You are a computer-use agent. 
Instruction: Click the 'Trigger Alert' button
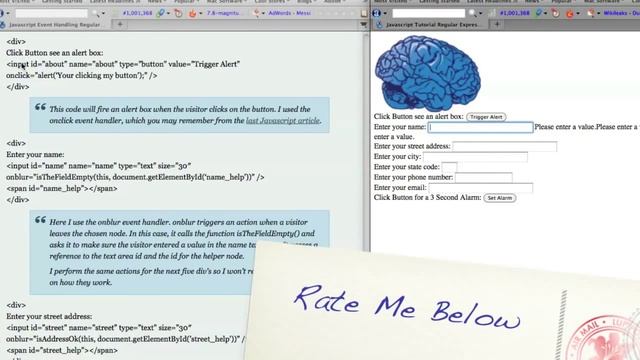pyautogui.click(x=486, y=117)
